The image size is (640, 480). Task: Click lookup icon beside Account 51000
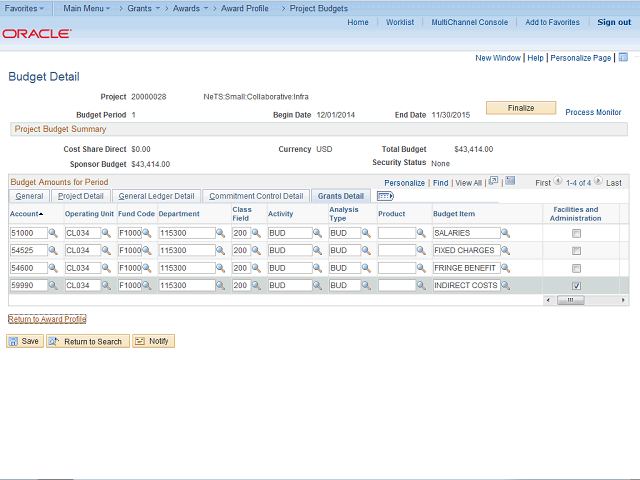pyautogui.click(x=53, y=233)
